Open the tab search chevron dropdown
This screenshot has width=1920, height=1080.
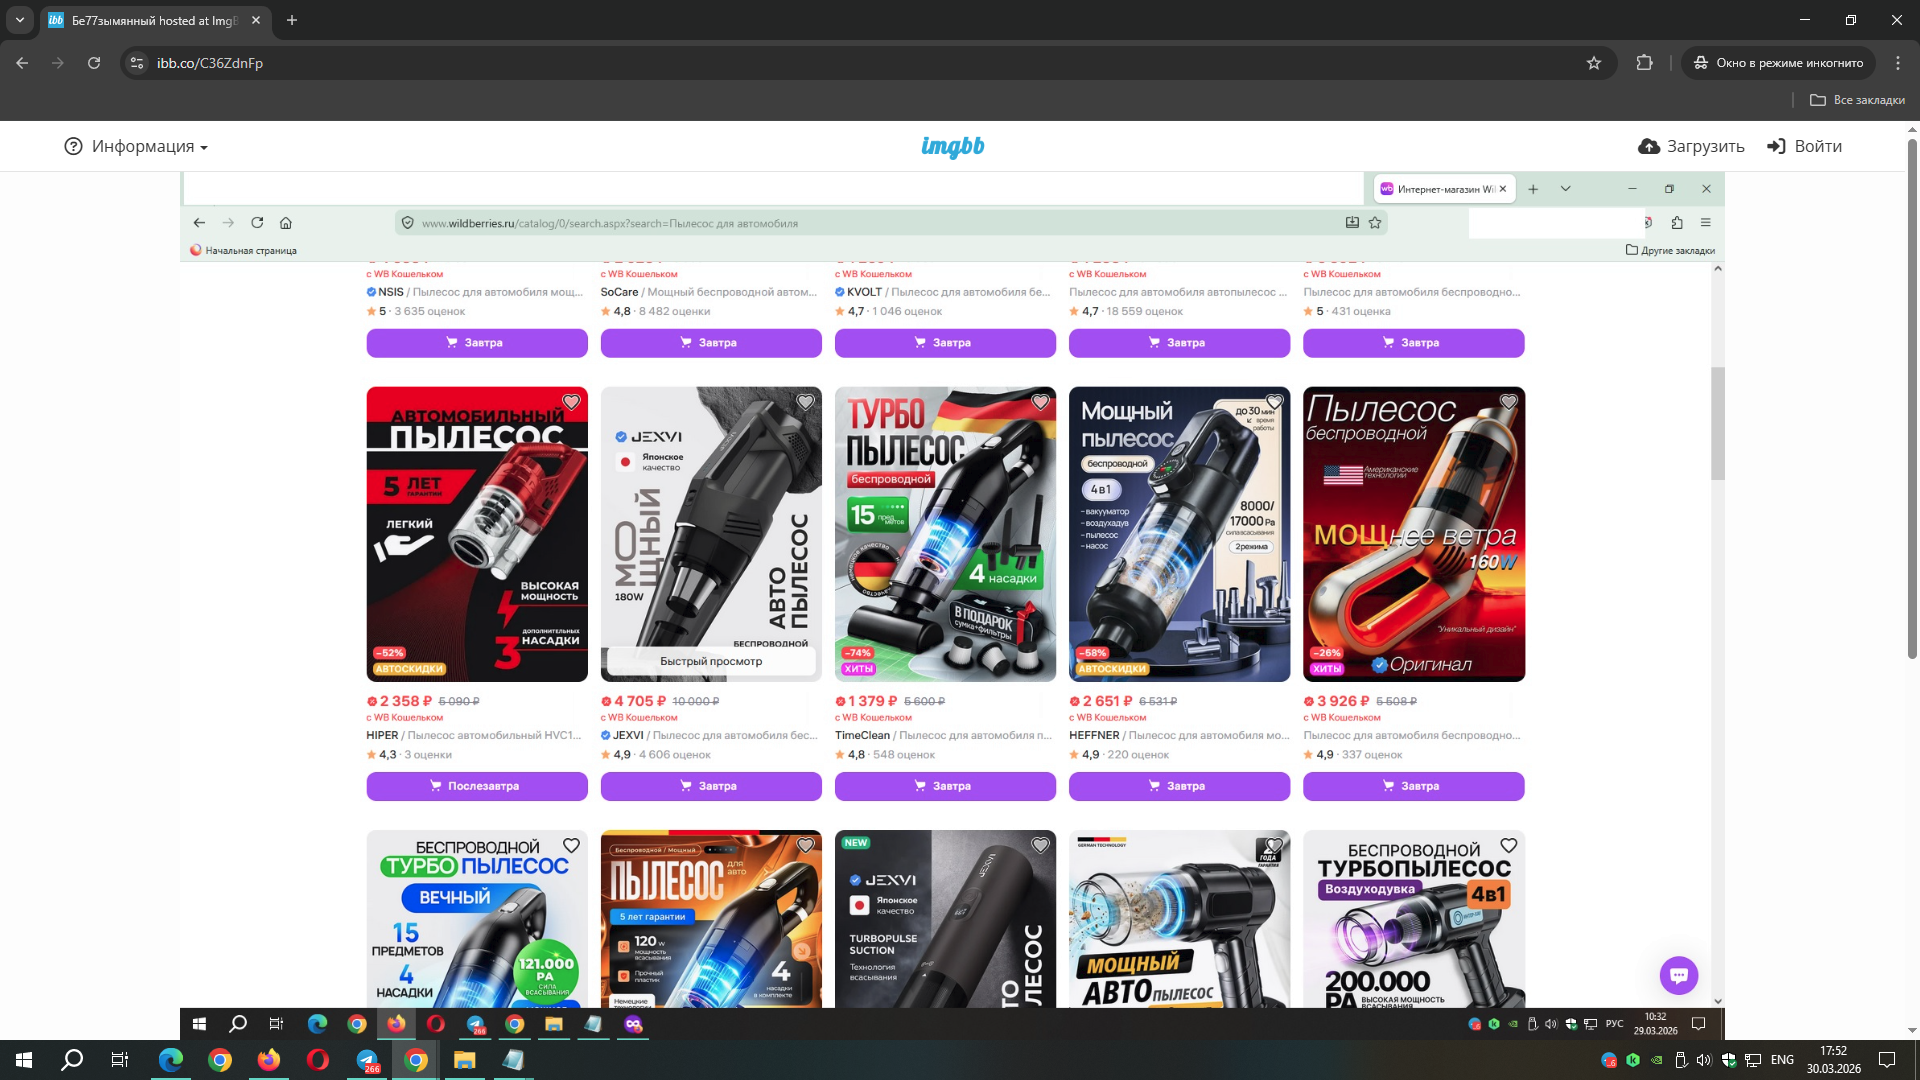point(20,20)
